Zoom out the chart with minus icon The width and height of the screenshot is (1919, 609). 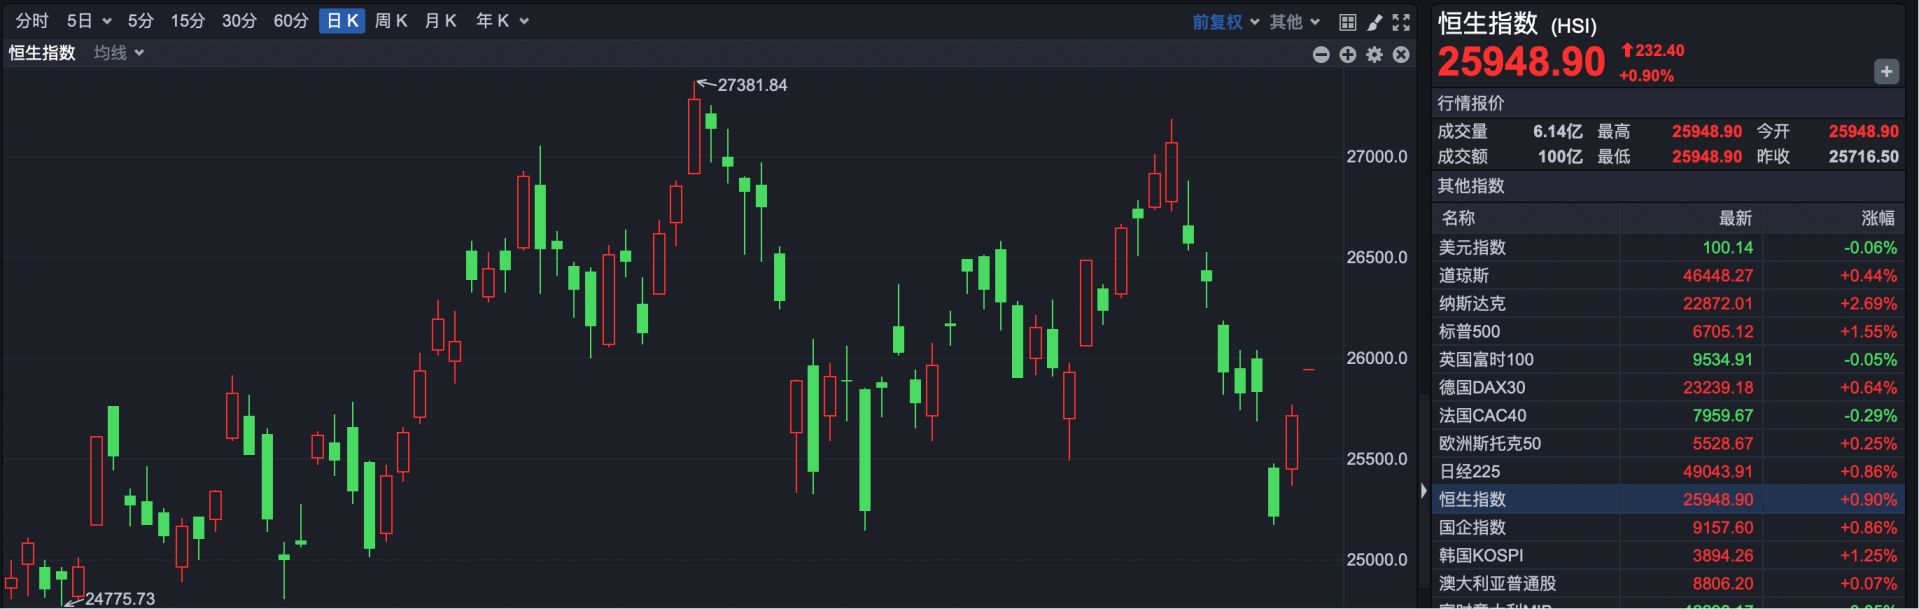[x=1321, y=55]
